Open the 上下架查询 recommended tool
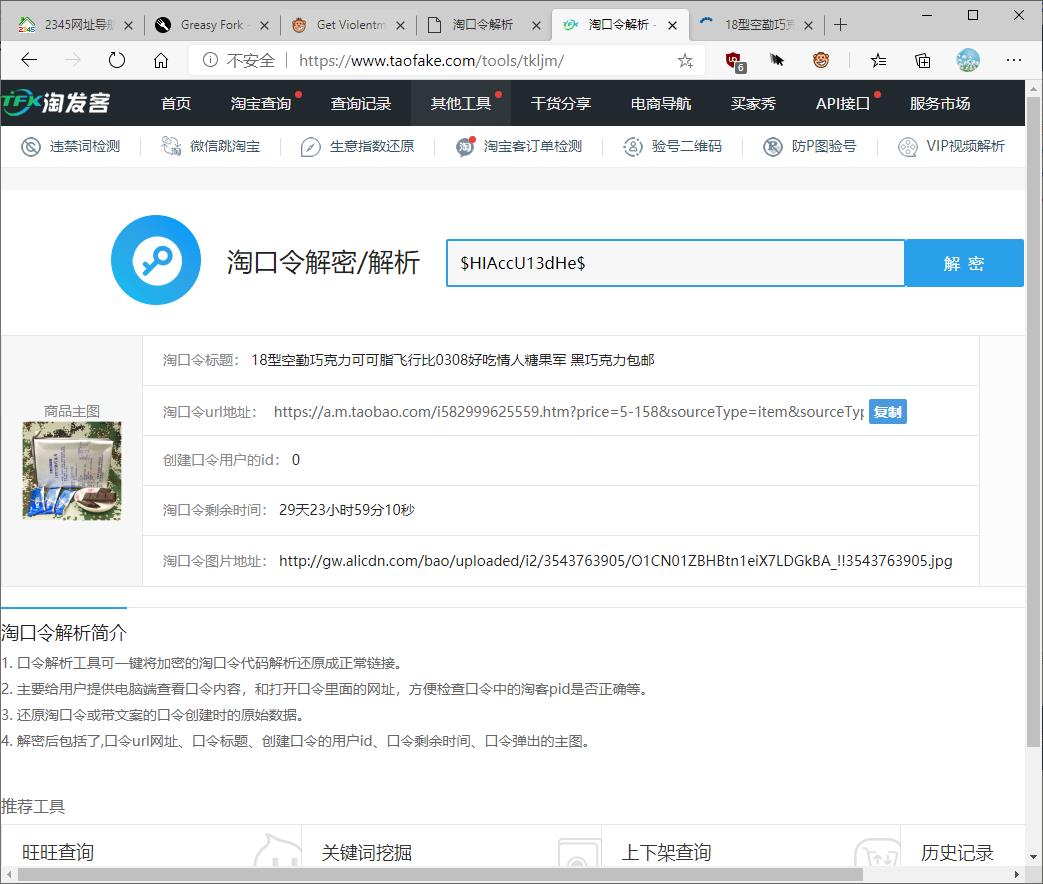This screenshot has width=1043, height=884. coord(666,852)
